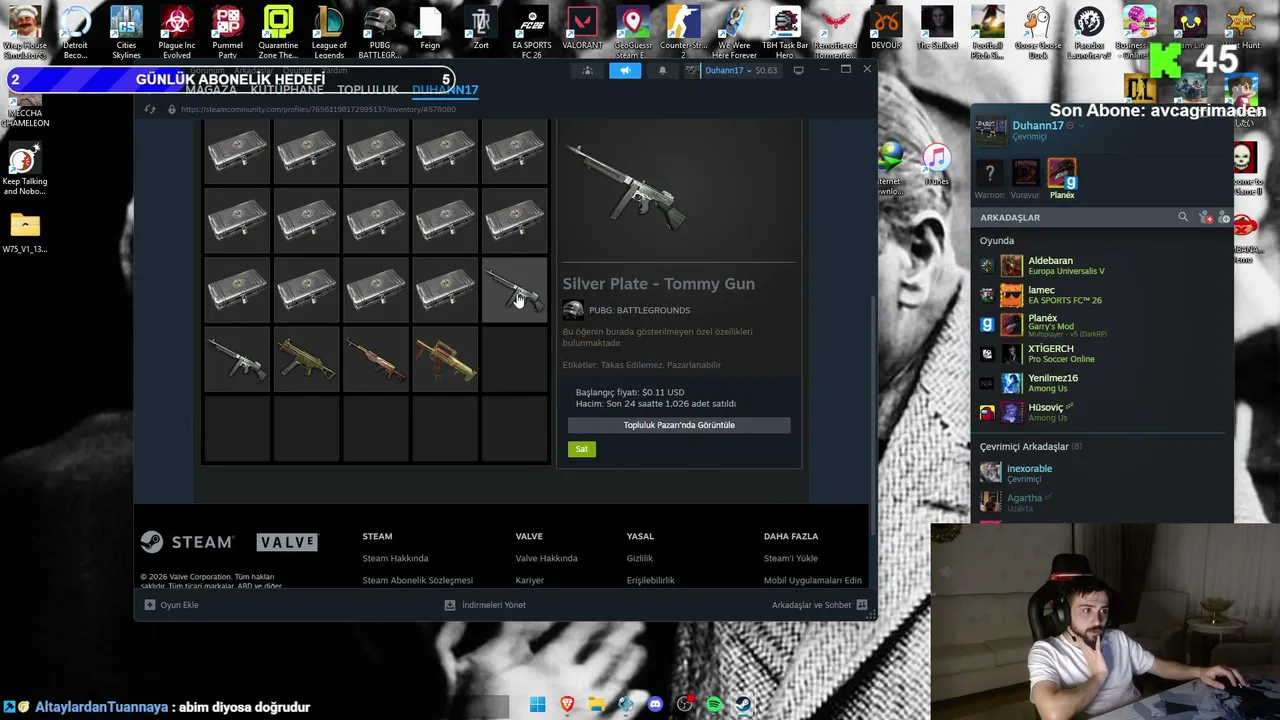This screenshot has height=720, width=1280.
Task: Select the Pummel Party desktop icon
Action: point(227,31)
